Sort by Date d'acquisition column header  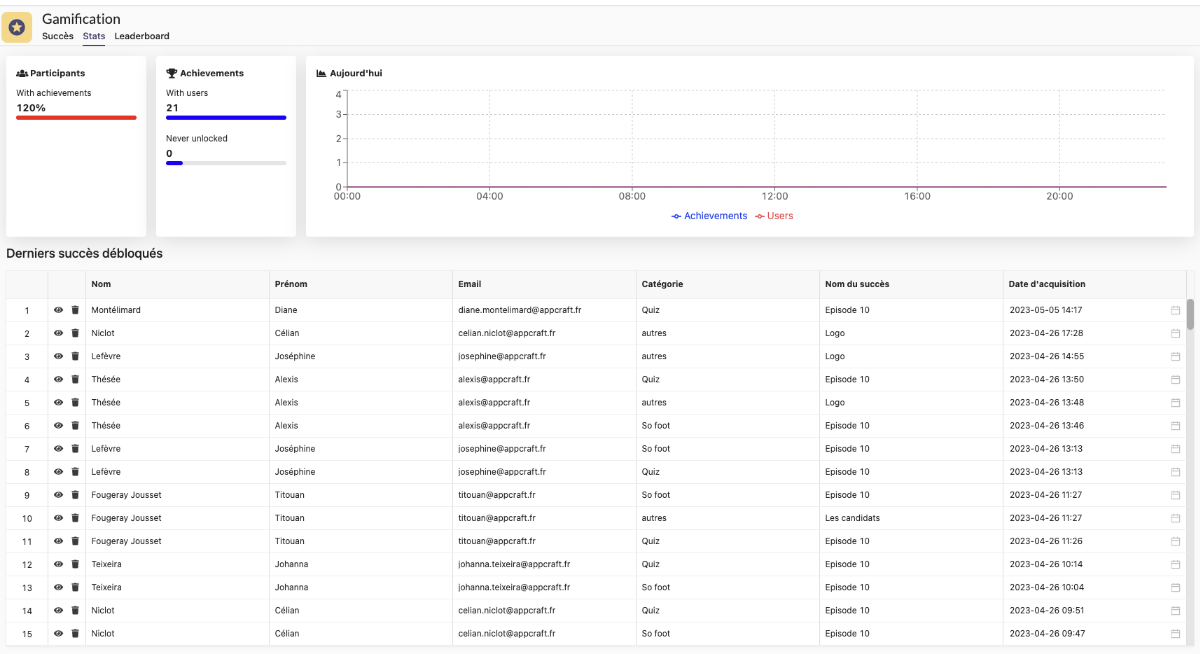(x=1046, y=284)
